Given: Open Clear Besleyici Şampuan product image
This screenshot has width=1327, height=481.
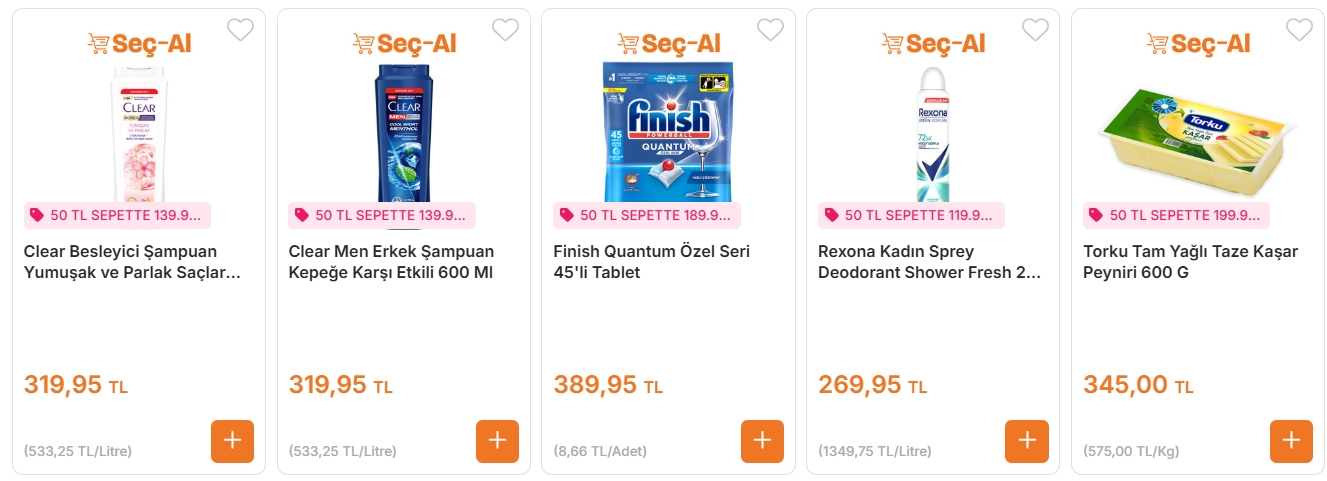Looking at the screenshot, I should [x=139, y=132].
